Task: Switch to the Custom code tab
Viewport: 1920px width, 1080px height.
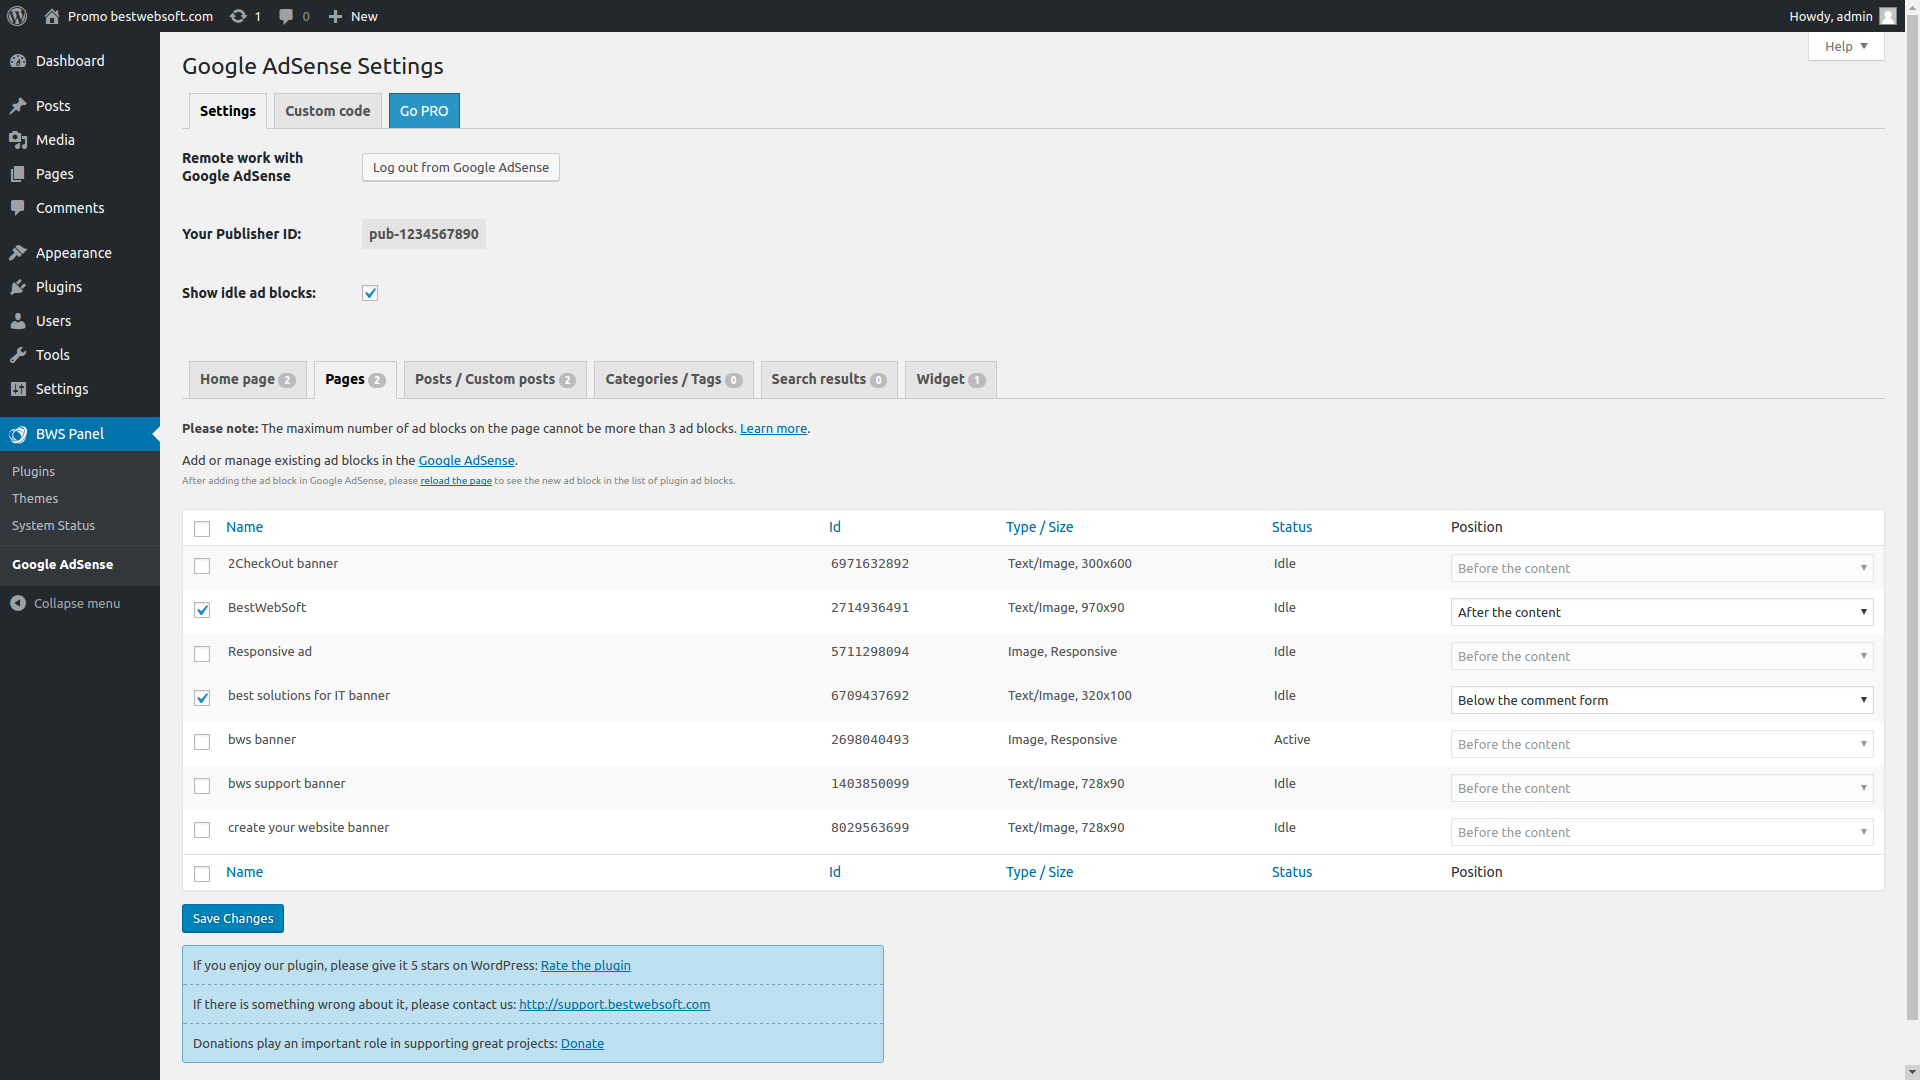Action: click(327, 111)
